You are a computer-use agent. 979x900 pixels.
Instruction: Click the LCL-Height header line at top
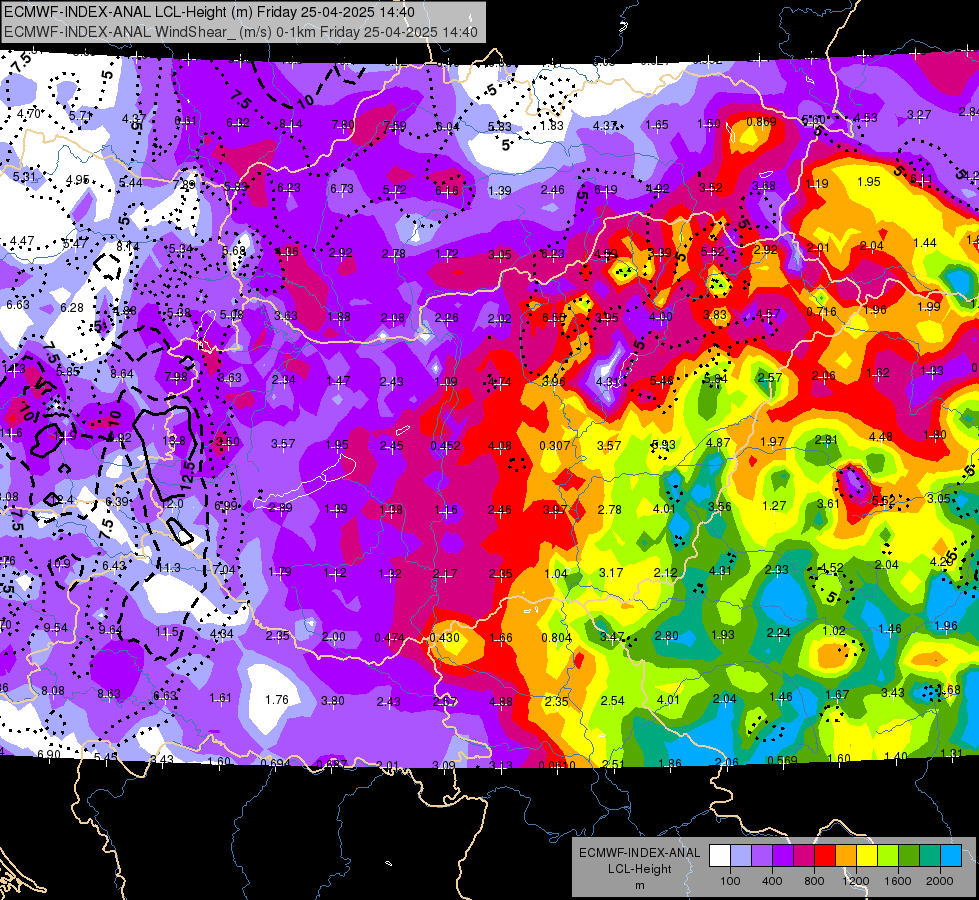[210, 12]
